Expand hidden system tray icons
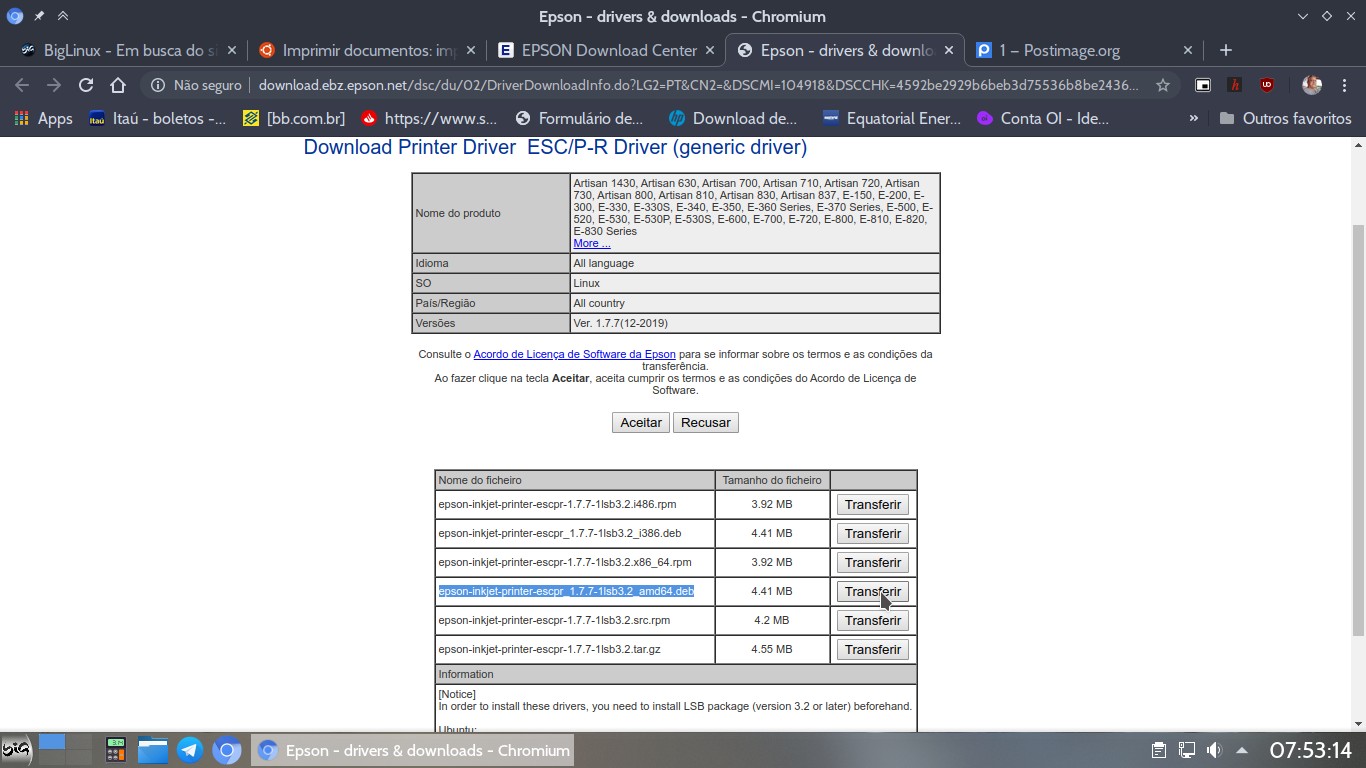Image resolution: width=1366 pixels, height=768 pixels. click(x=1242, y=750)
